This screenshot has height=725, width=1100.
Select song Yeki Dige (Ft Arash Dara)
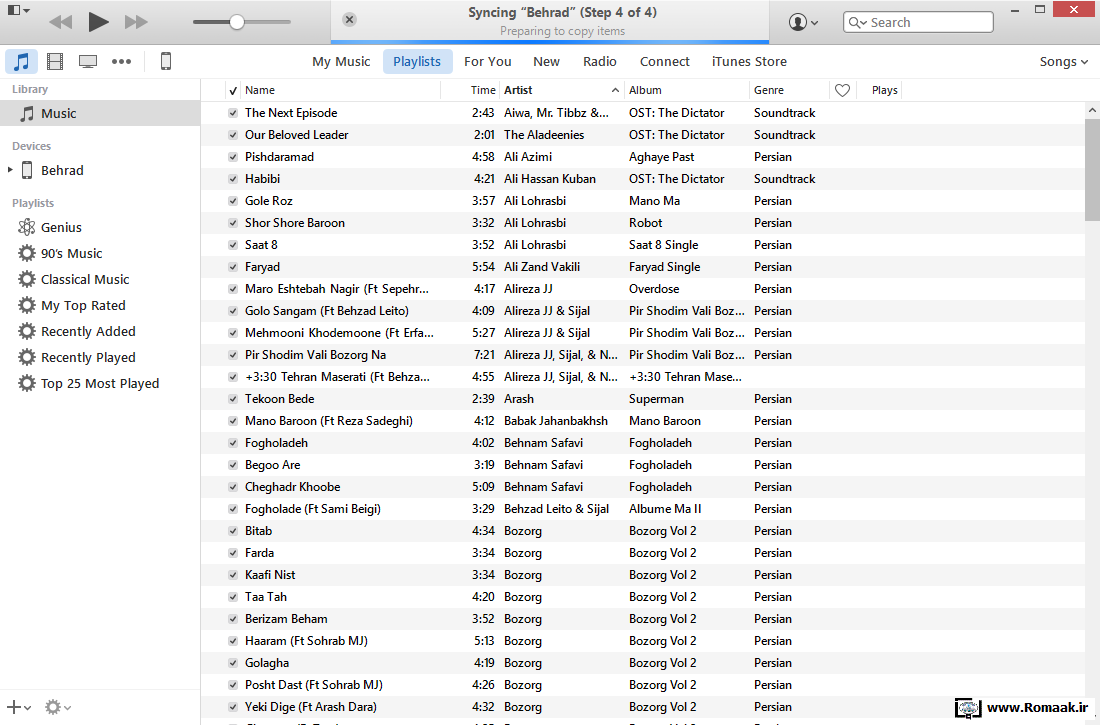[x=311, y=707]
